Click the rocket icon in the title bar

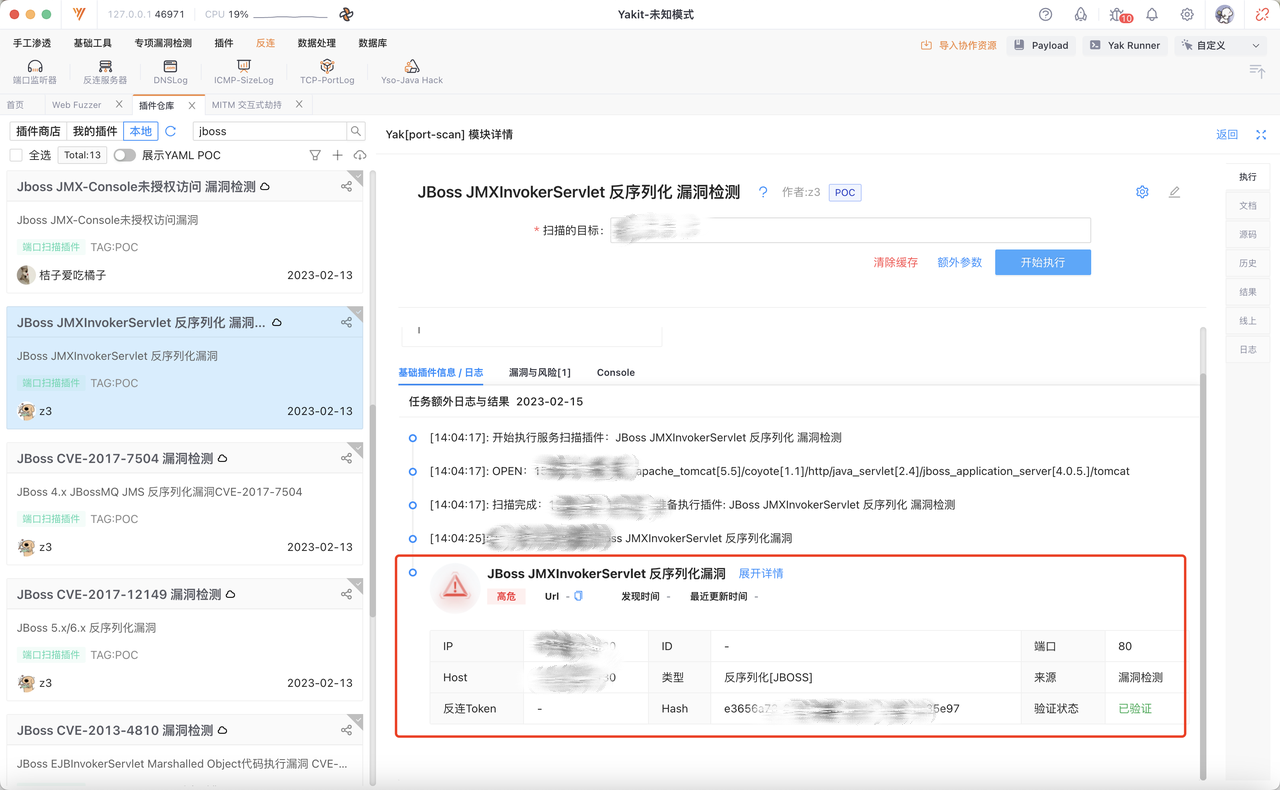(1081, 15)
